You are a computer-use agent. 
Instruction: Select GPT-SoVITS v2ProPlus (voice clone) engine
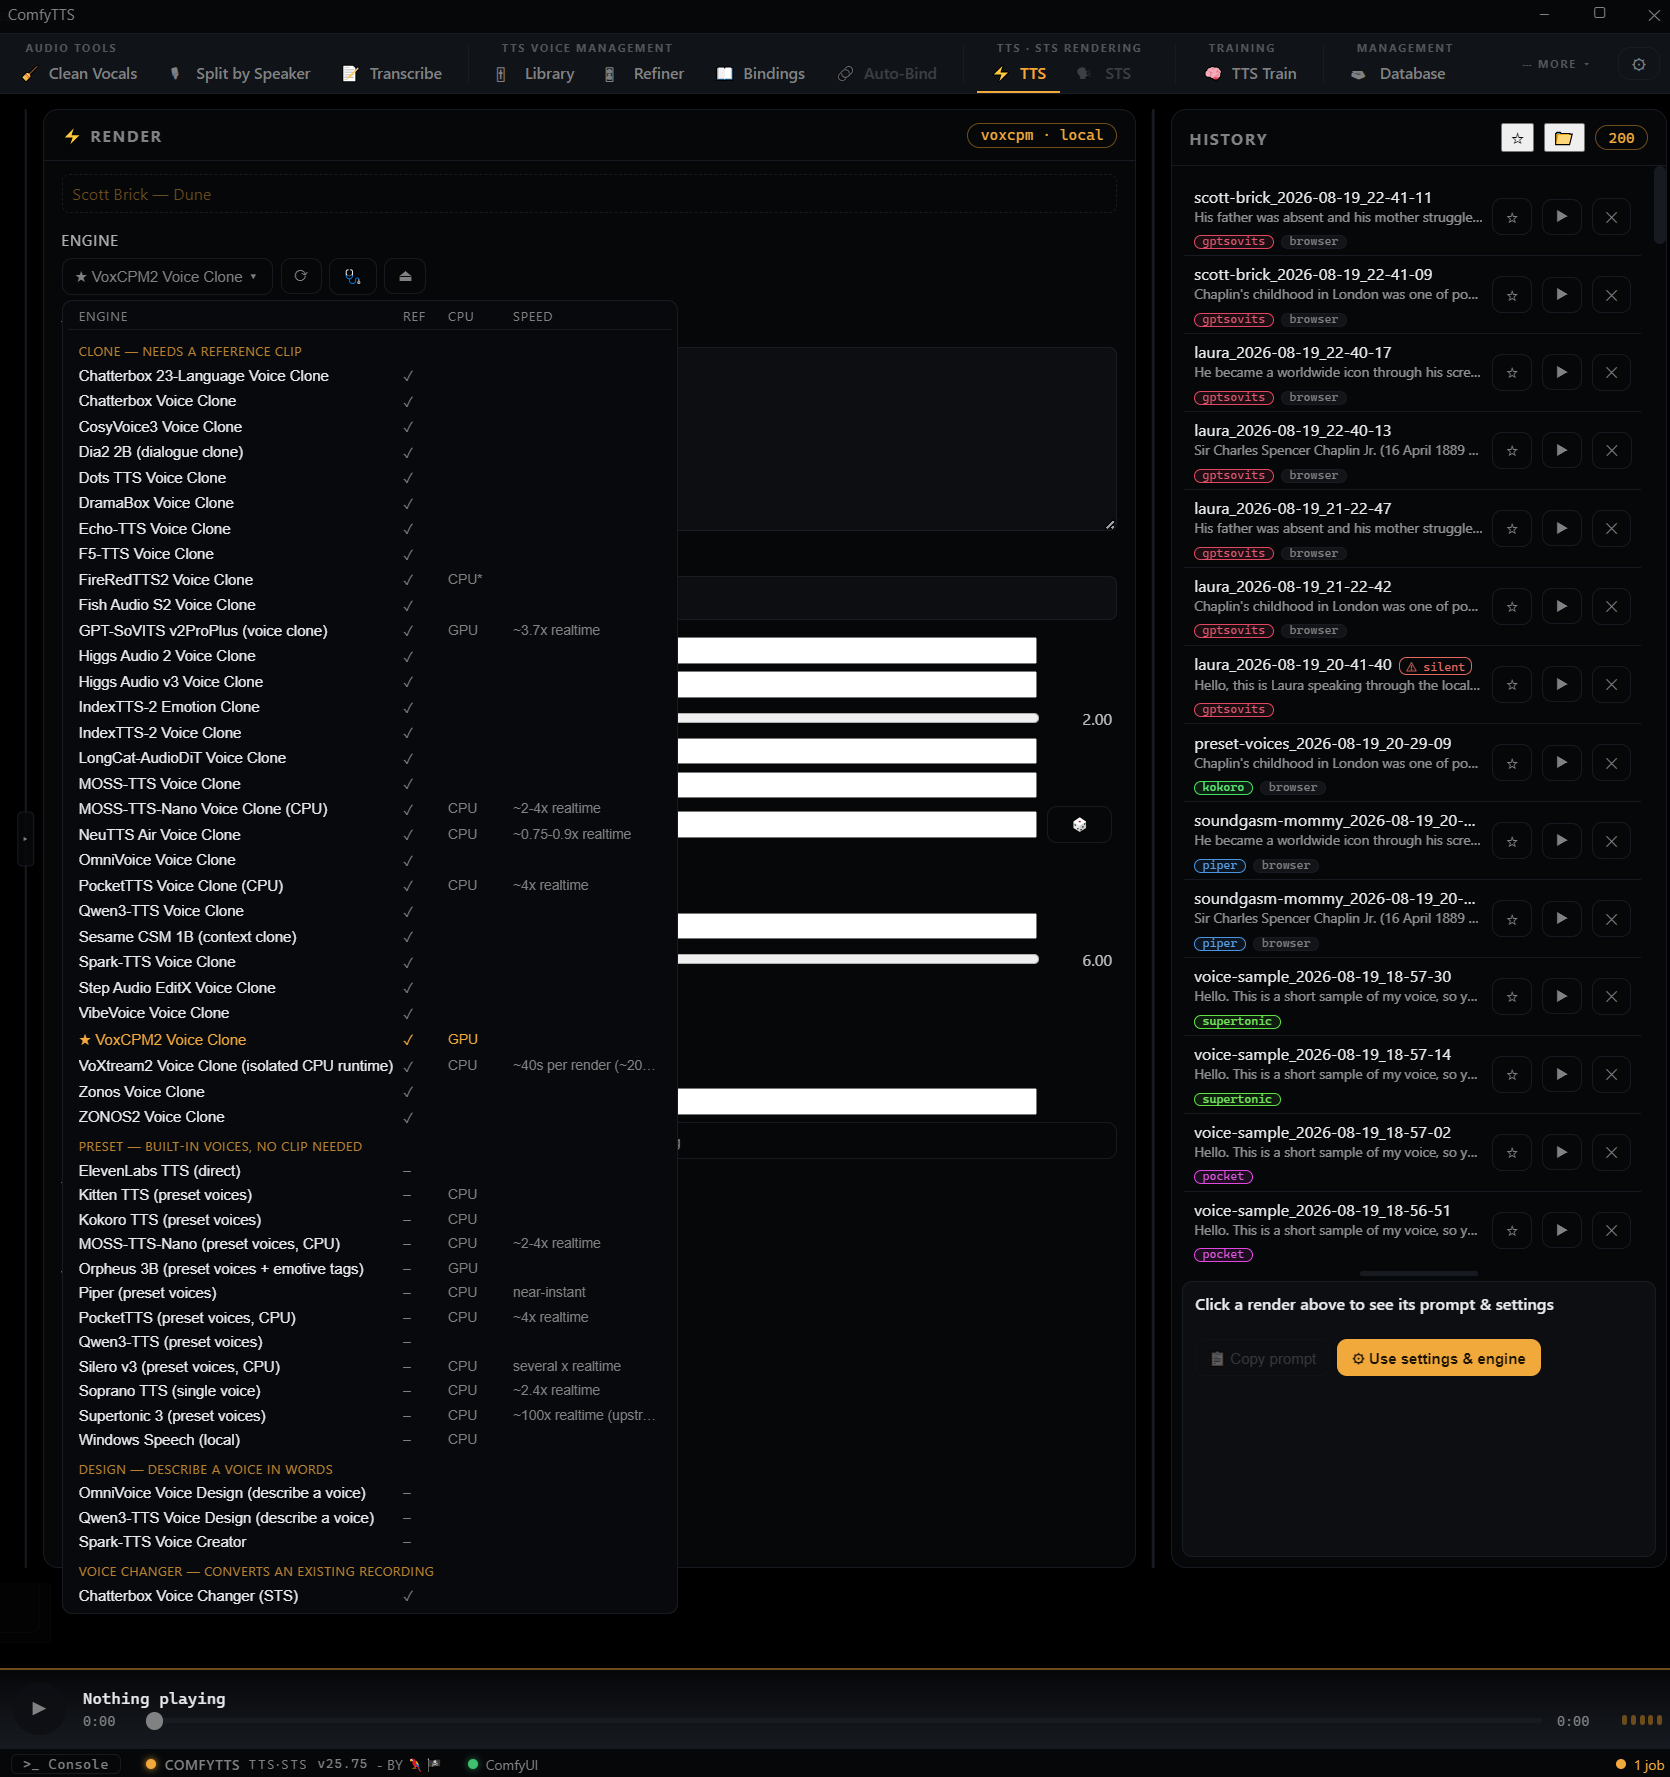(369, 631)
